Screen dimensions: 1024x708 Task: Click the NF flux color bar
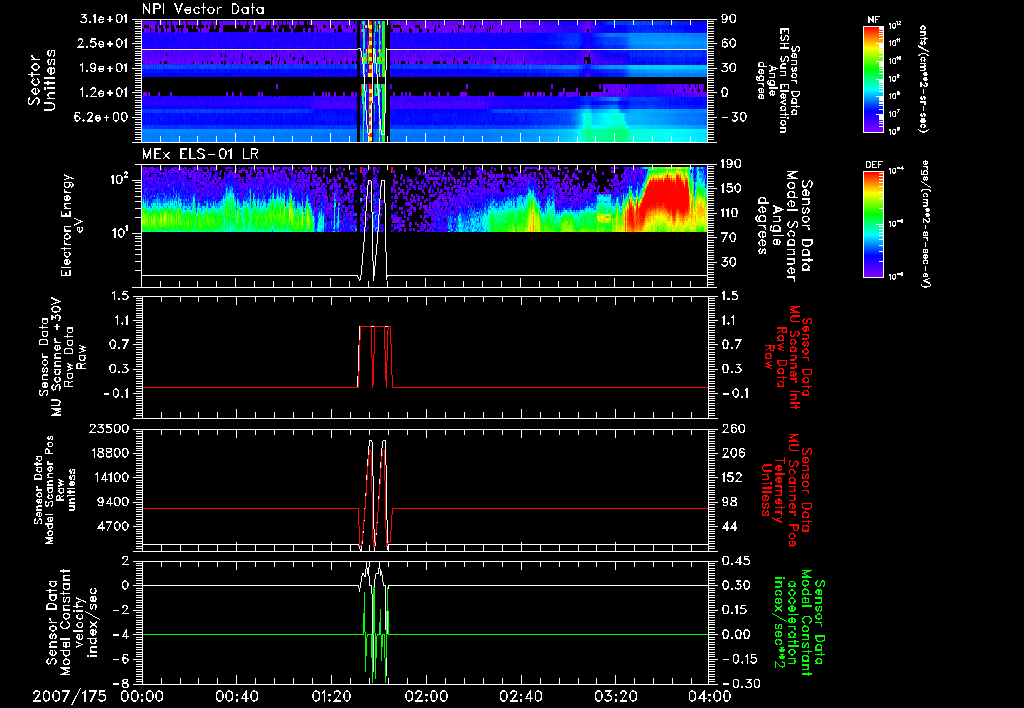874,78
